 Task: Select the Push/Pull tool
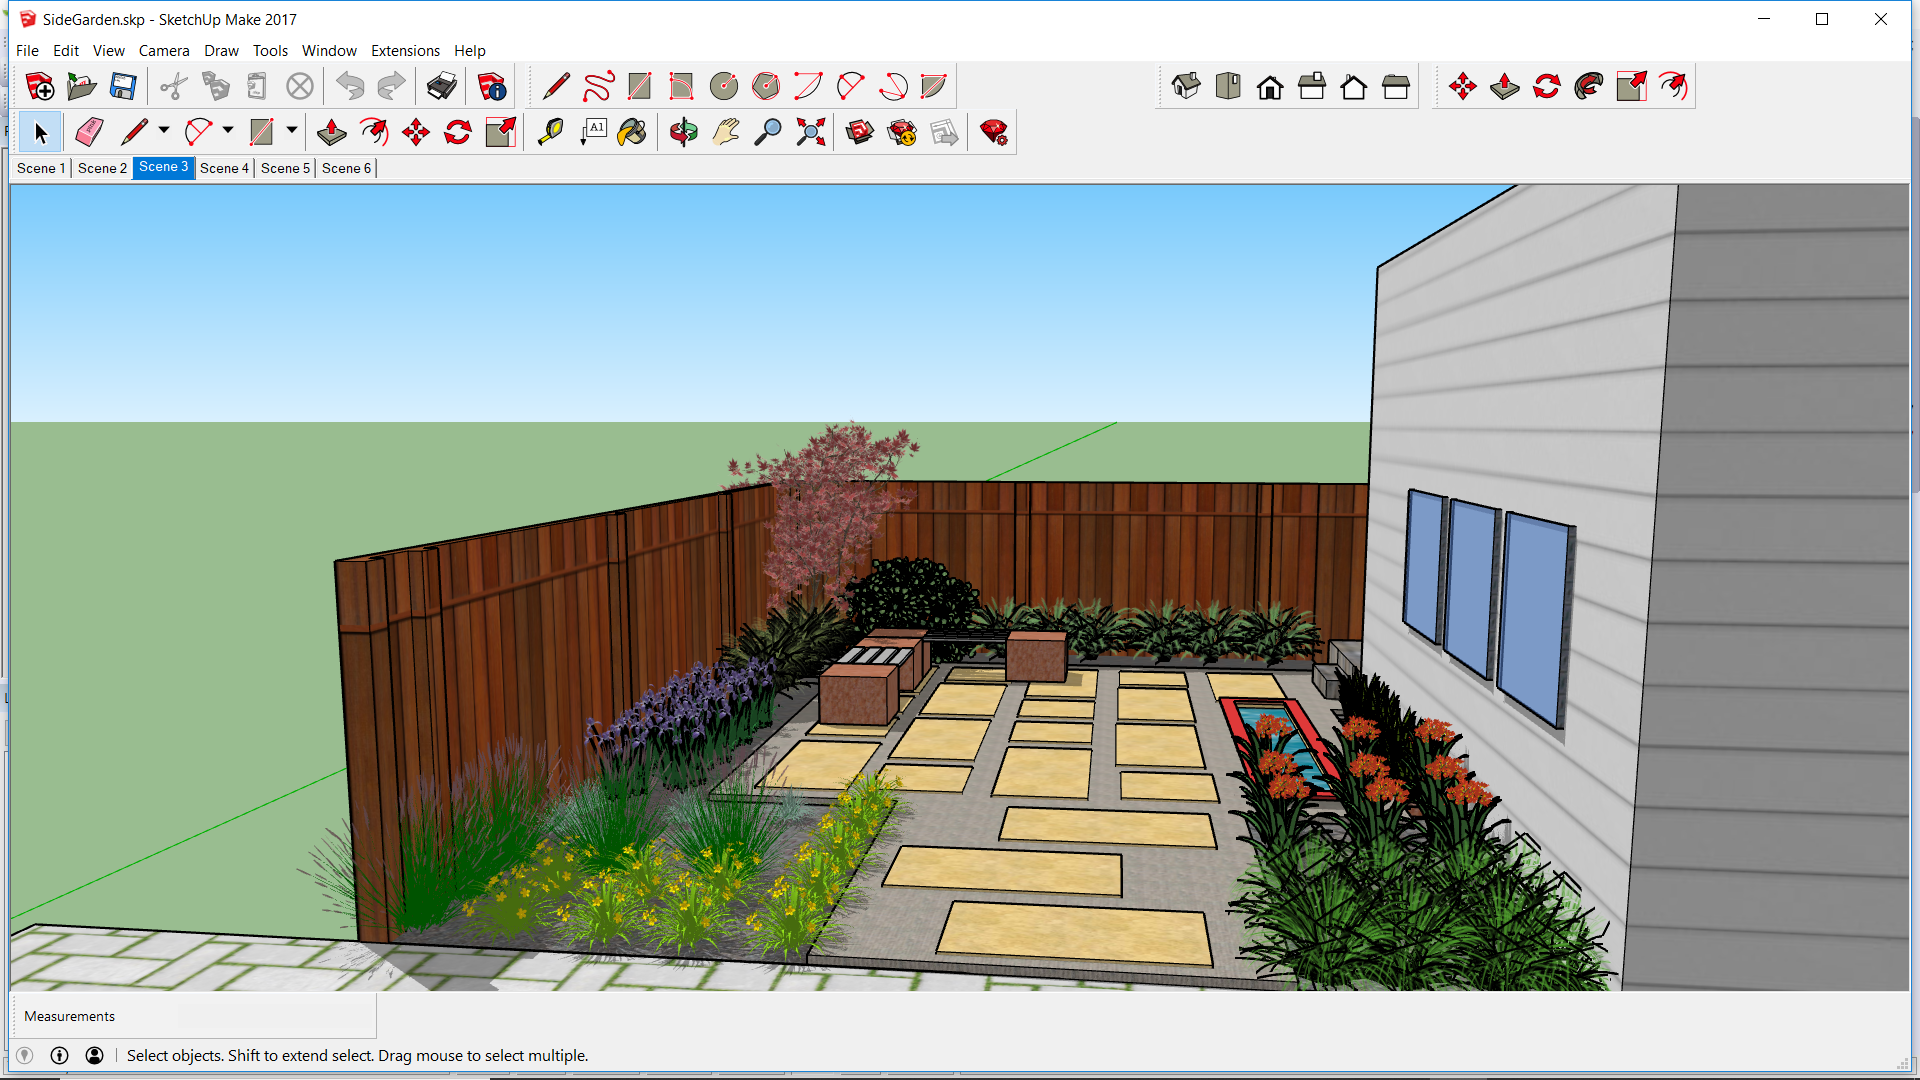tap(331, 132)
